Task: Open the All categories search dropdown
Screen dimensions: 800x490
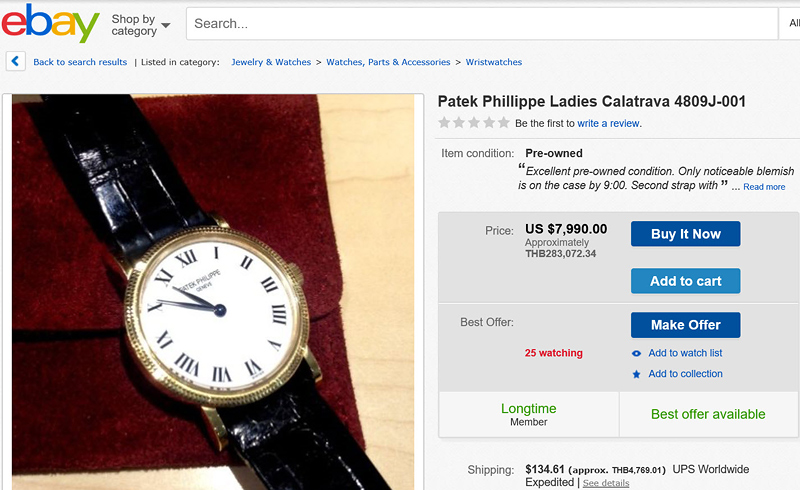Action: click(x=792, y=23)
